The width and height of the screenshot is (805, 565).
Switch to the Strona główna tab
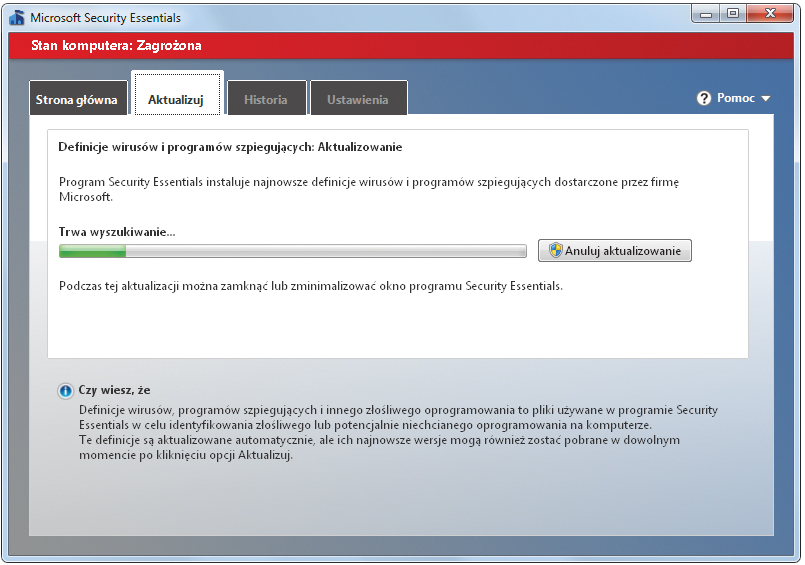[x=77, y=100]
